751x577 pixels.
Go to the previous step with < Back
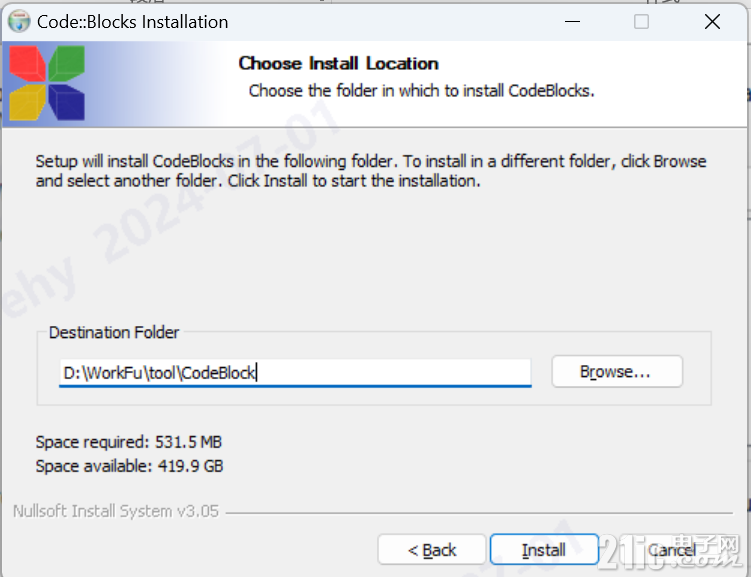pos(432,550)
